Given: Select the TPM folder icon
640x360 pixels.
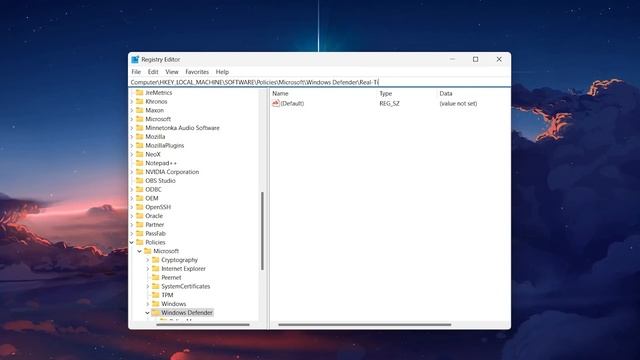Looking at the screenshot, I should click(156, 295).
